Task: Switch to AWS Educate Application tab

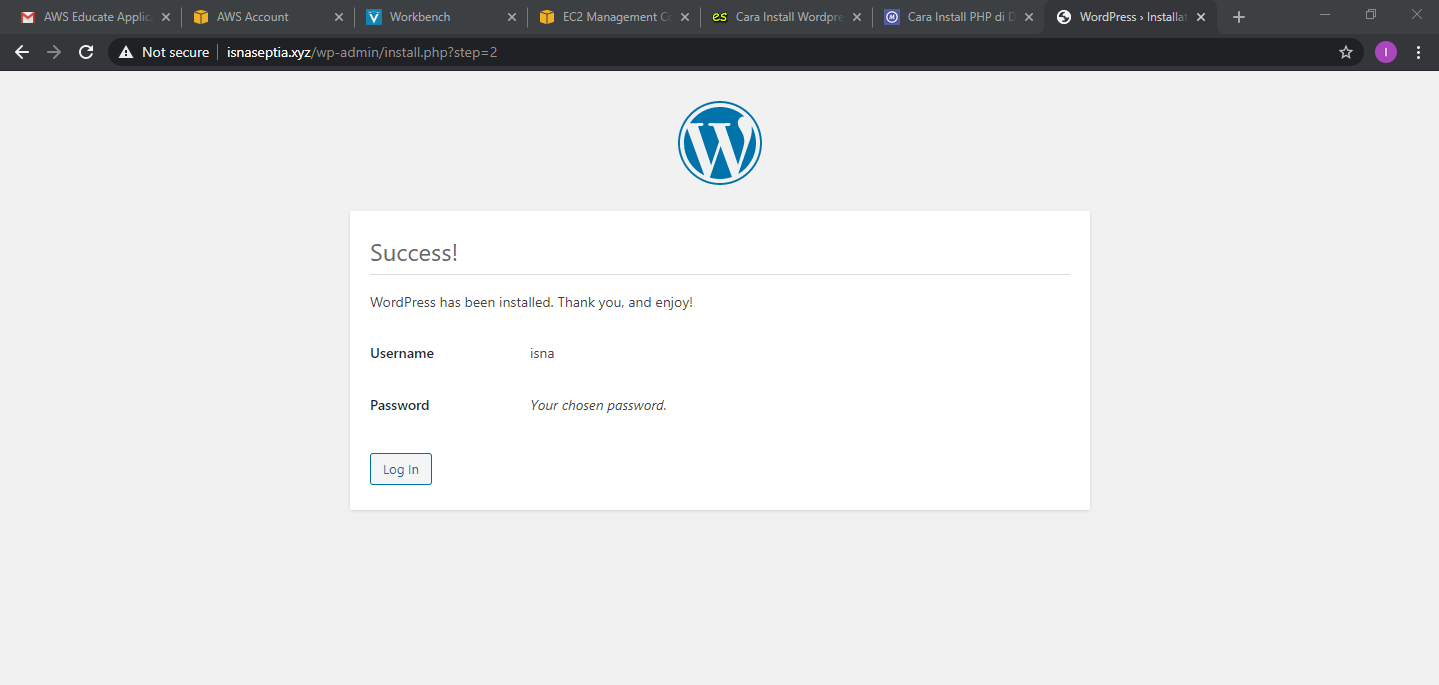Action: click(x=94, y=17)
